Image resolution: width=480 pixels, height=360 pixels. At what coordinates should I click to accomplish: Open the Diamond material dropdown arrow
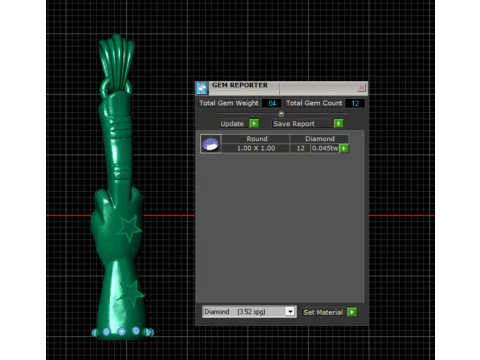(290, 312)
